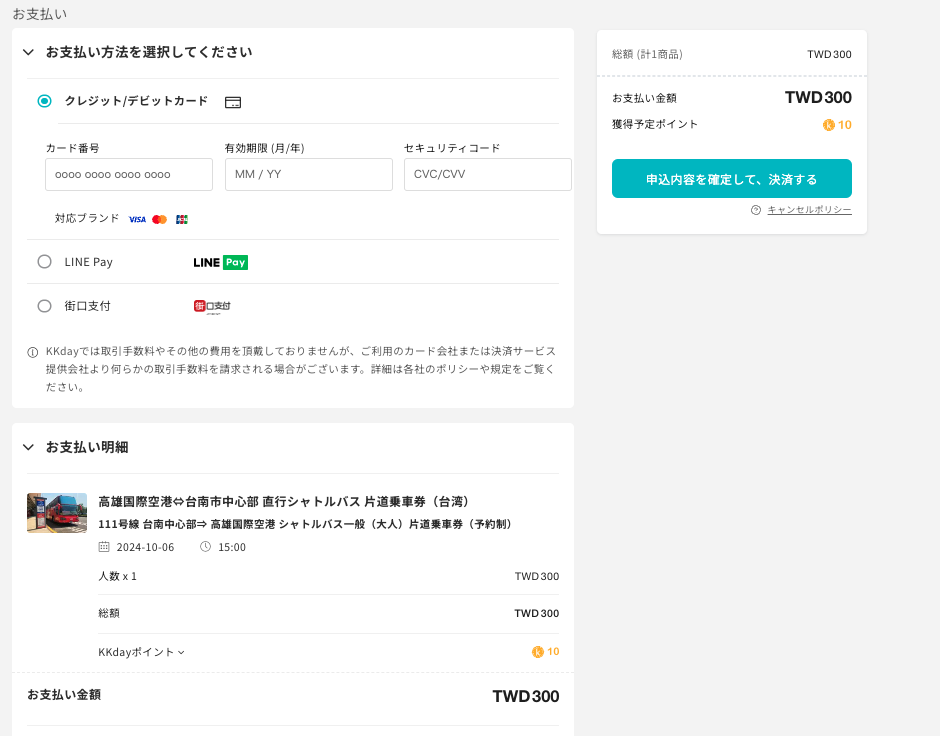This screenshot has width=940, height=736.
Task: Click the Visa brand icon
Action: click(137, 219)
